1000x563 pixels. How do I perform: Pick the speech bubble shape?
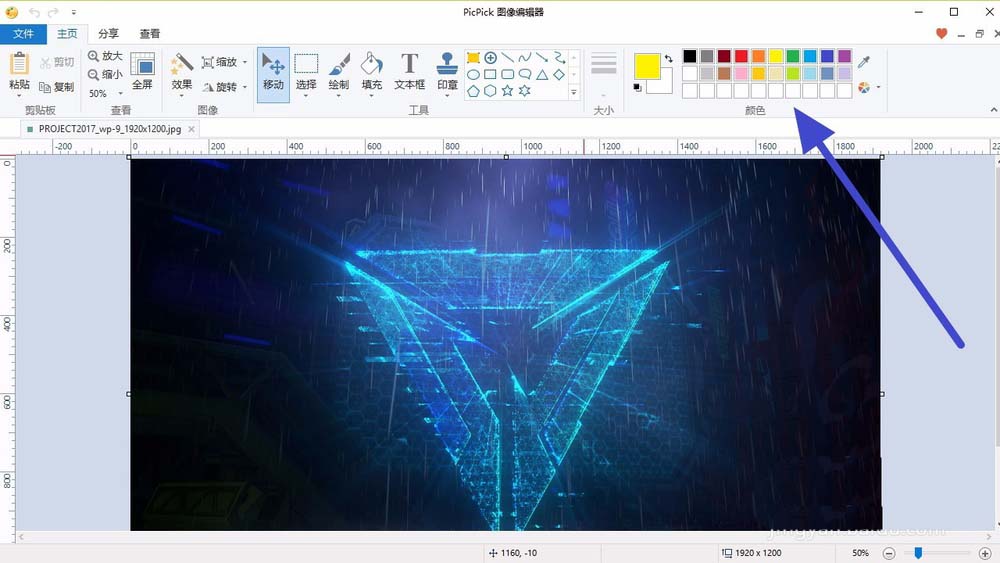tap(525, 75)
